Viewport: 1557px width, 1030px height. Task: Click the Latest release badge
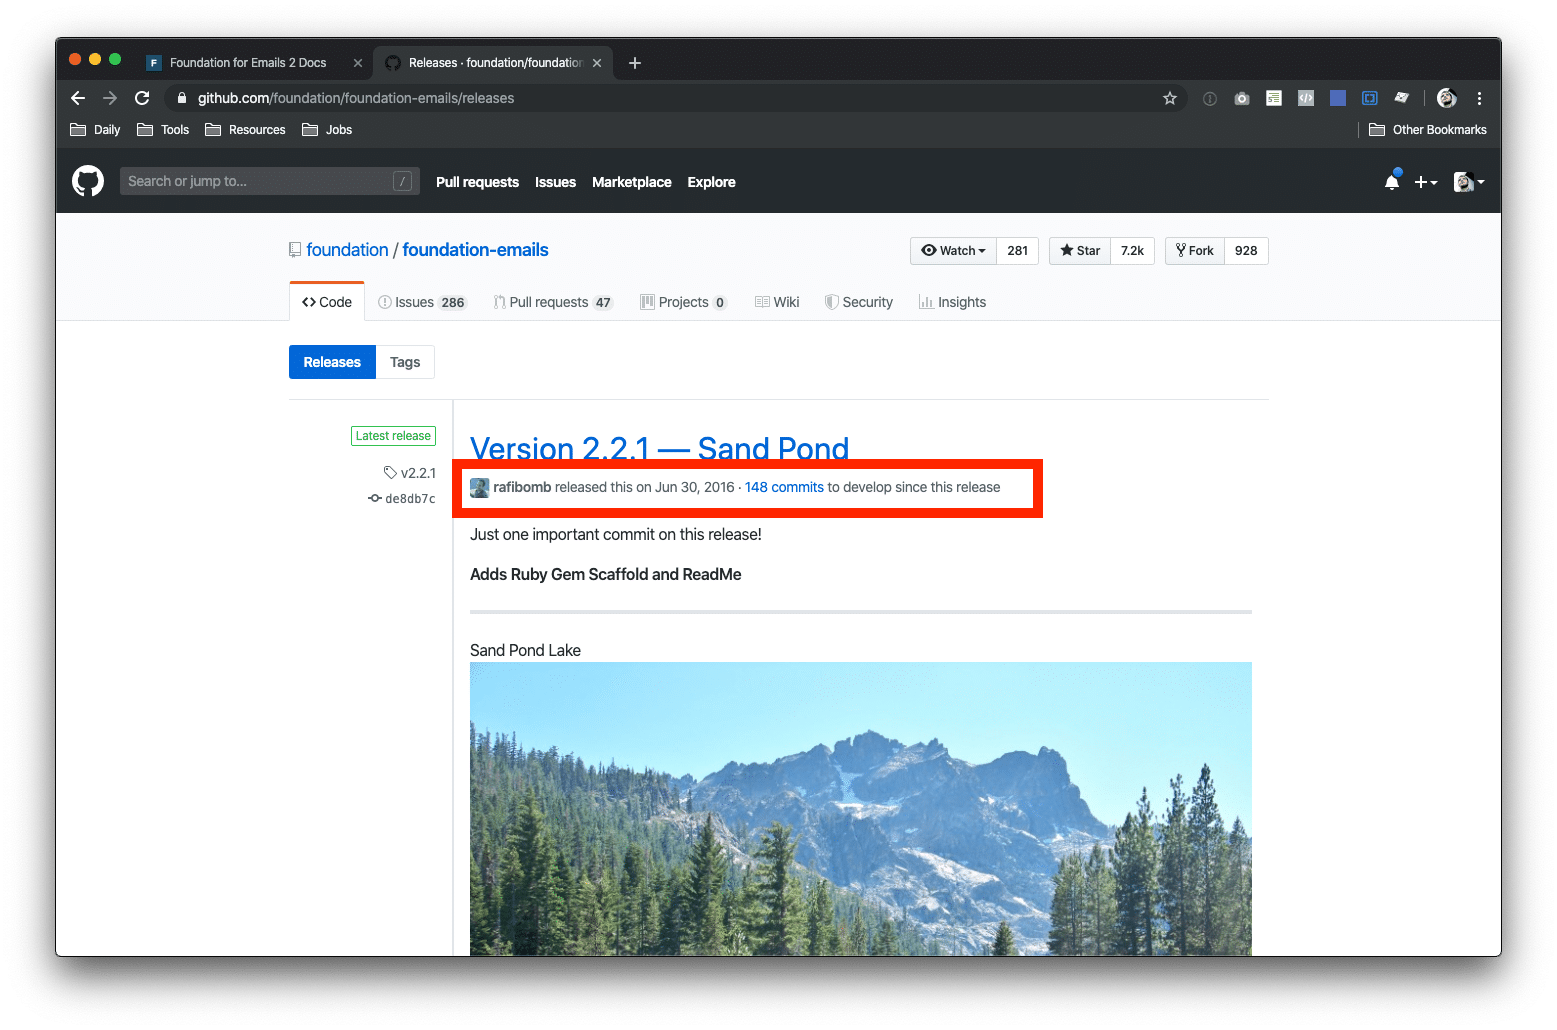click(x=393, y=436)
